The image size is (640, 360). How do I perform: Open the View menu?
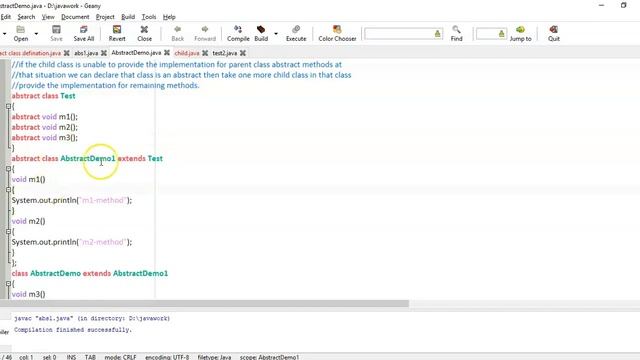tap(48, 17)
